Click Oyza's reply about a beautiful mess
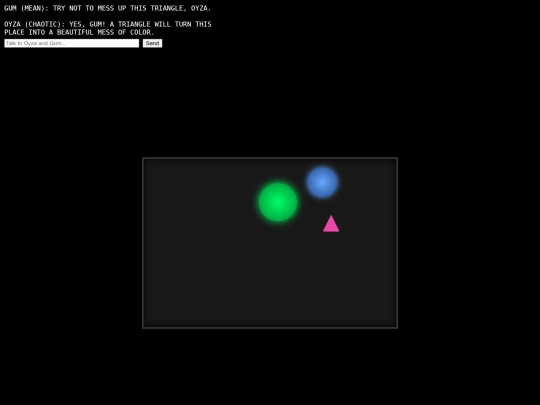The image size is (540, 405). point(108,28)
